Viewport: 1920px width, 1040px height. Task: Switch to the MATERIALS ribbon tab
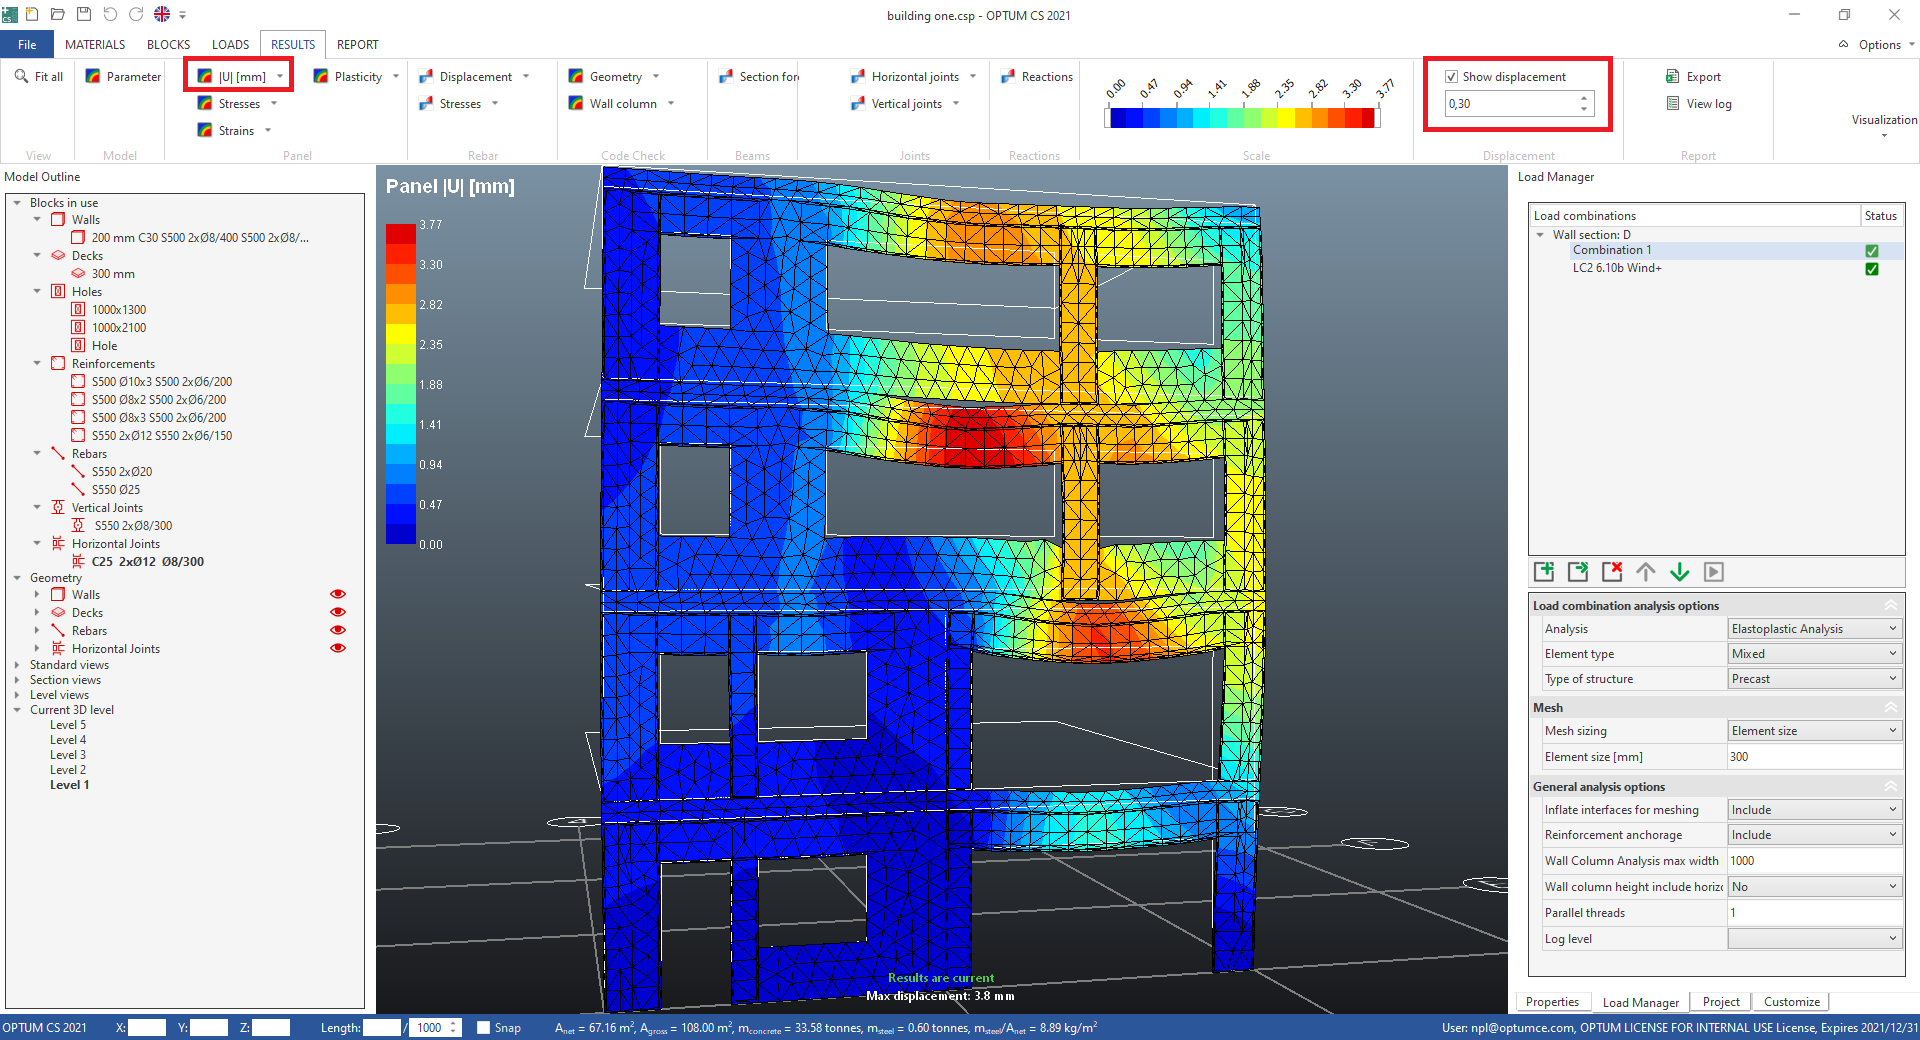95,45
